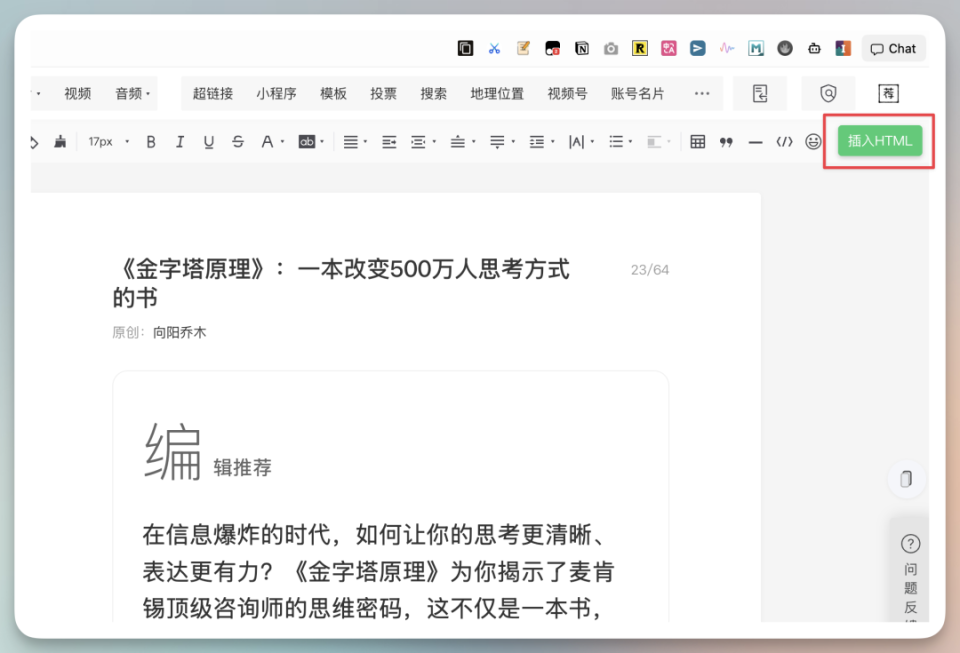The image size is (960, 653).
Task: Click the black extension with red badge
Action: (x=552, y=48)
